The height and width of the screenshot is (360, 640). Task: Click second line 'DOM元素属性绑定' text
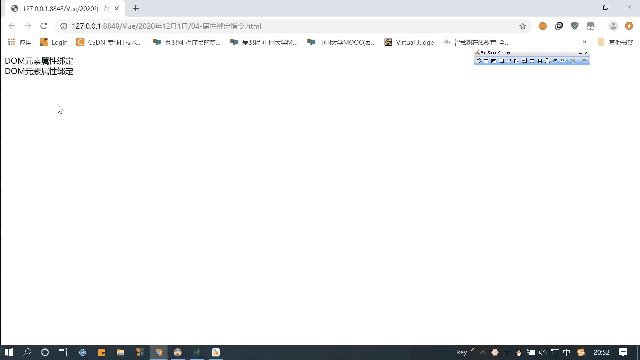click(x=39, y=71)
